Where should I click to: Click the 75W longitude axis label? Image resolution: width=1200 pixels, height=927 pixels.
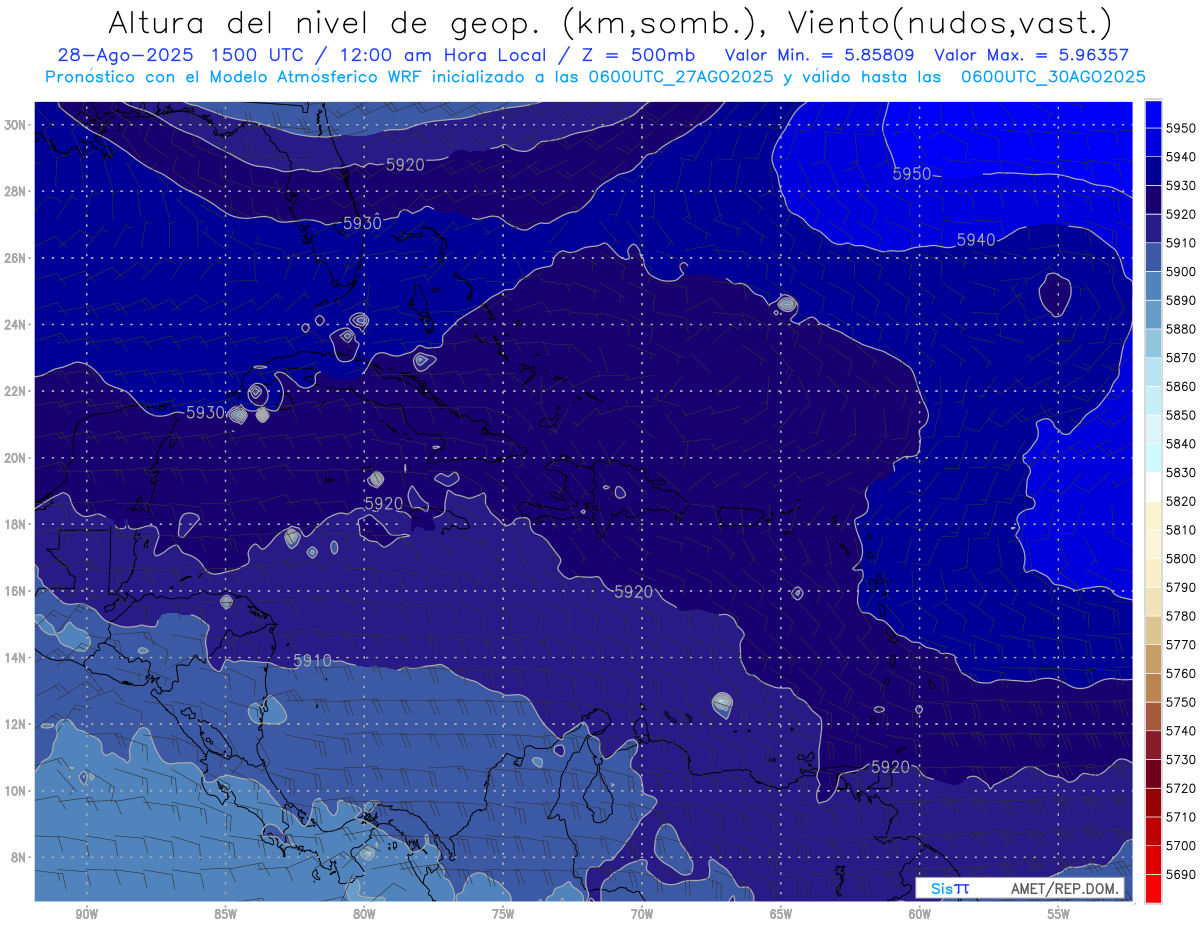[x=503, y=914]
